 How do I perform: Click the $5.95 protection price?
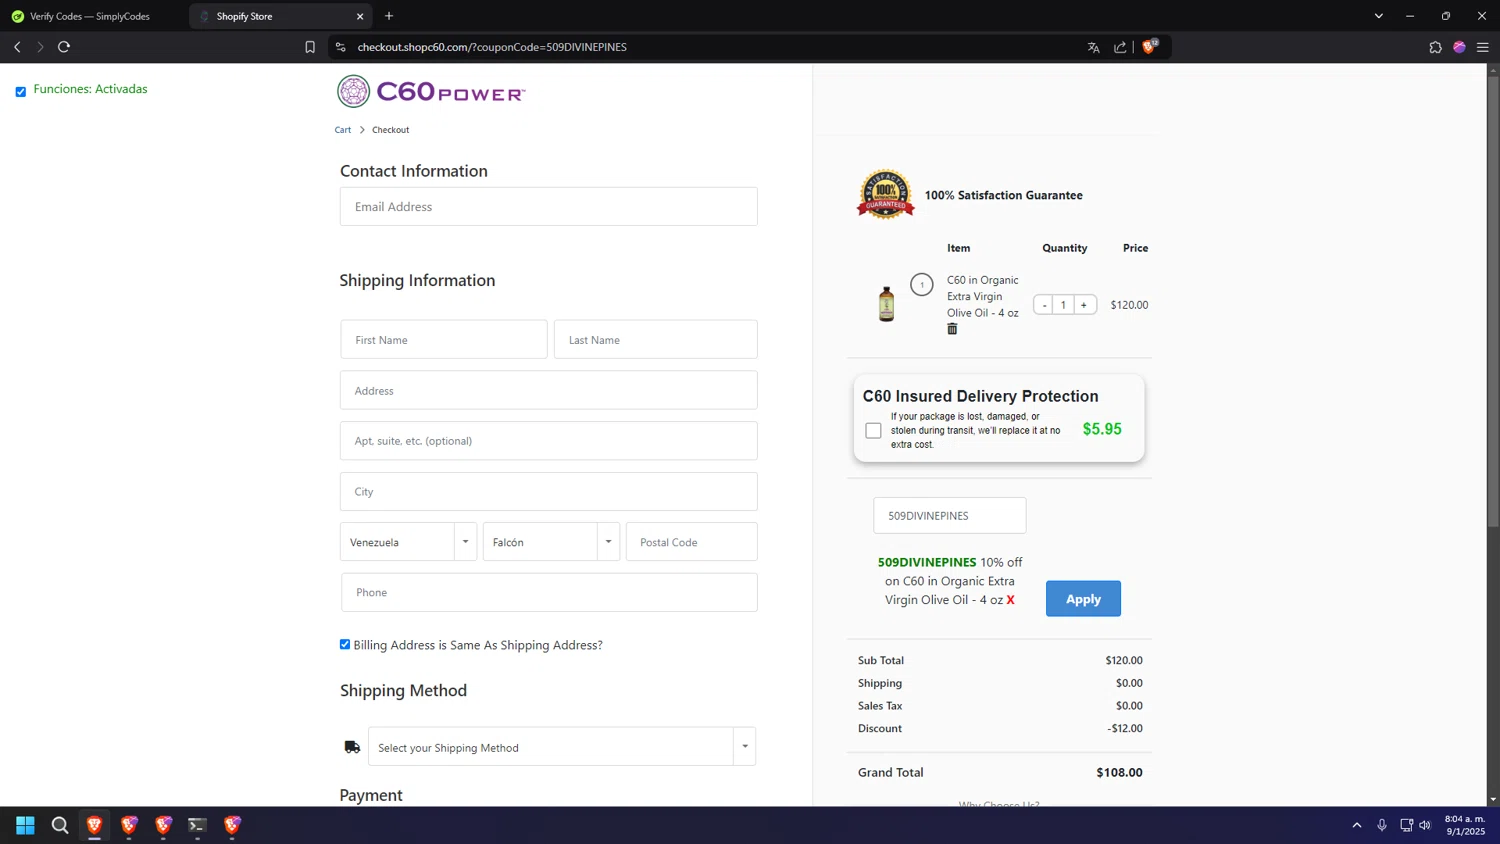click(1102, 429)
